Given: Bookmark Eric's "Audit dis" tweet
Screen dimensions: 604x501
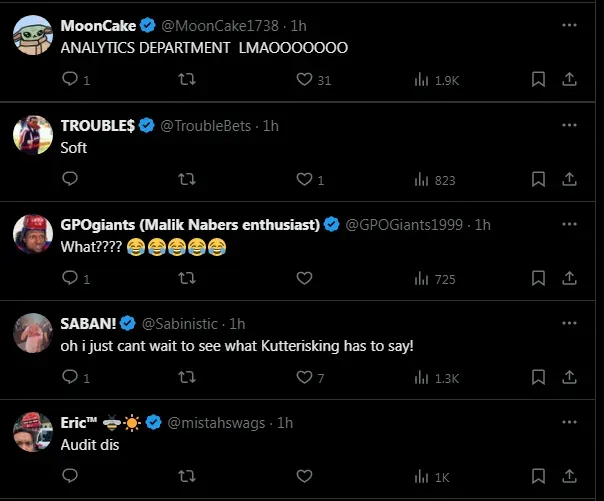Looking at the screenshot, I should (x=538, y=477).
